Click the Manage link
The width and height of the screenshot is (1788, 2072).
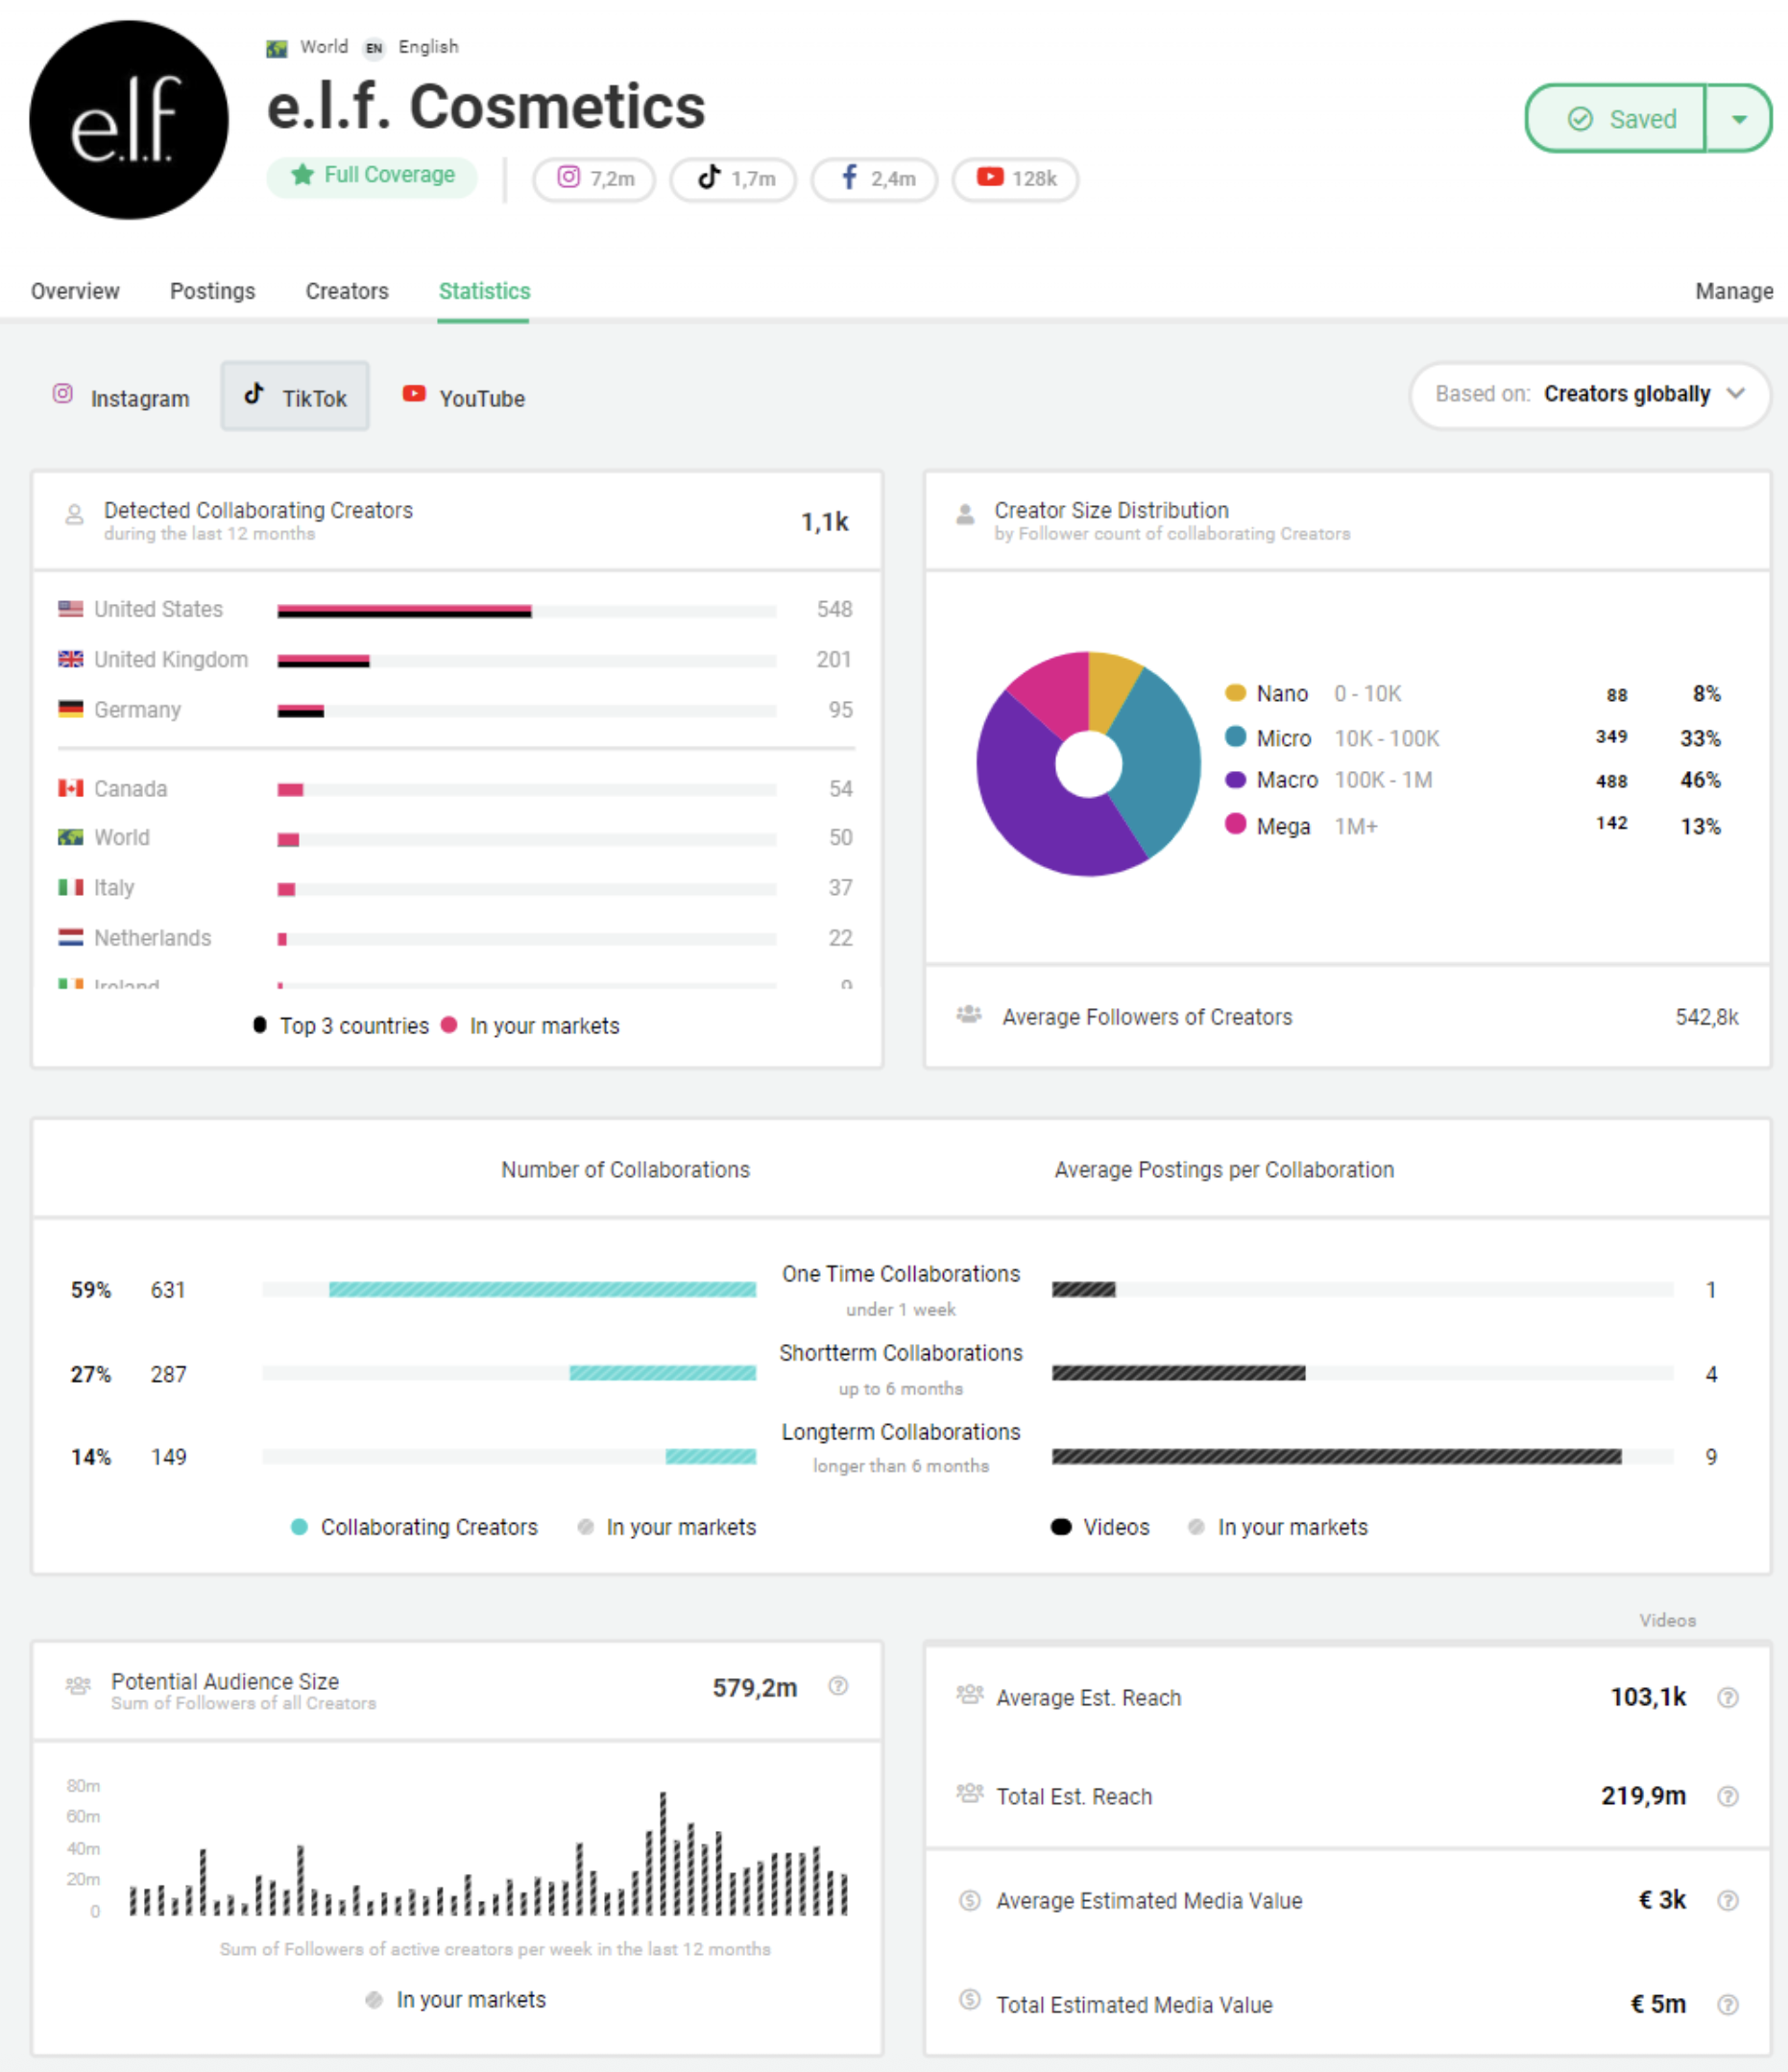(x=1733, y=291)
